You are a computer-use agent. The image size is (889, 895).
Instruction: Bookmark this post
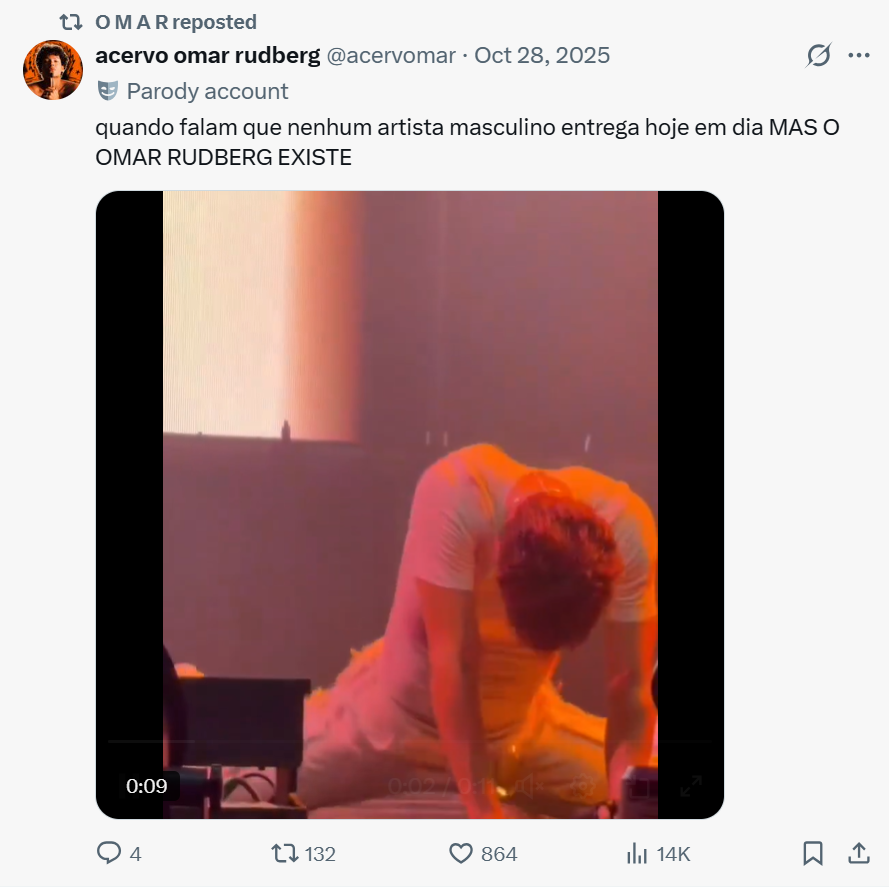813,853
